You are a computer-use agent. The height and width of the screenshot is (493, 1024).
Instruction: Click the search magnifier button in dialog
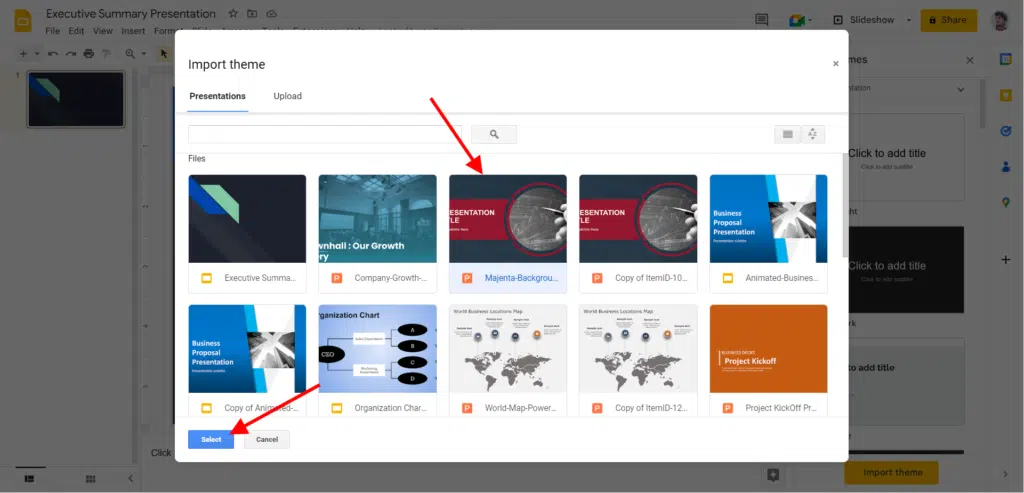click(x=493, y=134)
